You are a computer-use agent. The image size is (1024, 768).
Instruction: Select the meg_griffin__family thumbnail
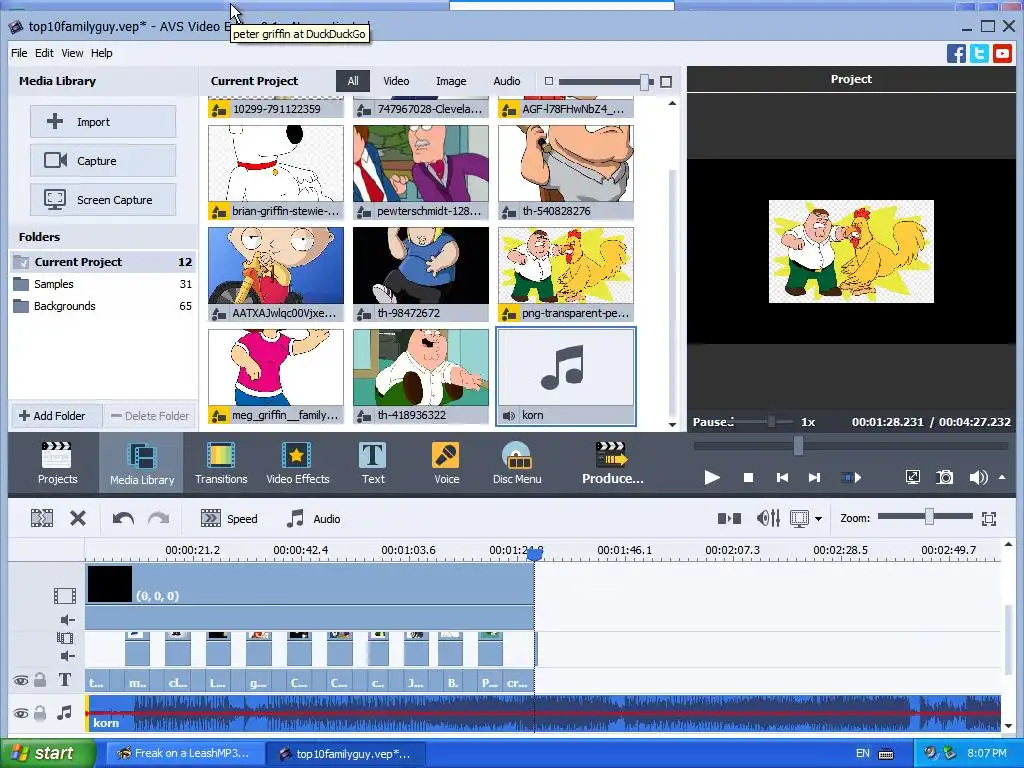coord(276,377)
